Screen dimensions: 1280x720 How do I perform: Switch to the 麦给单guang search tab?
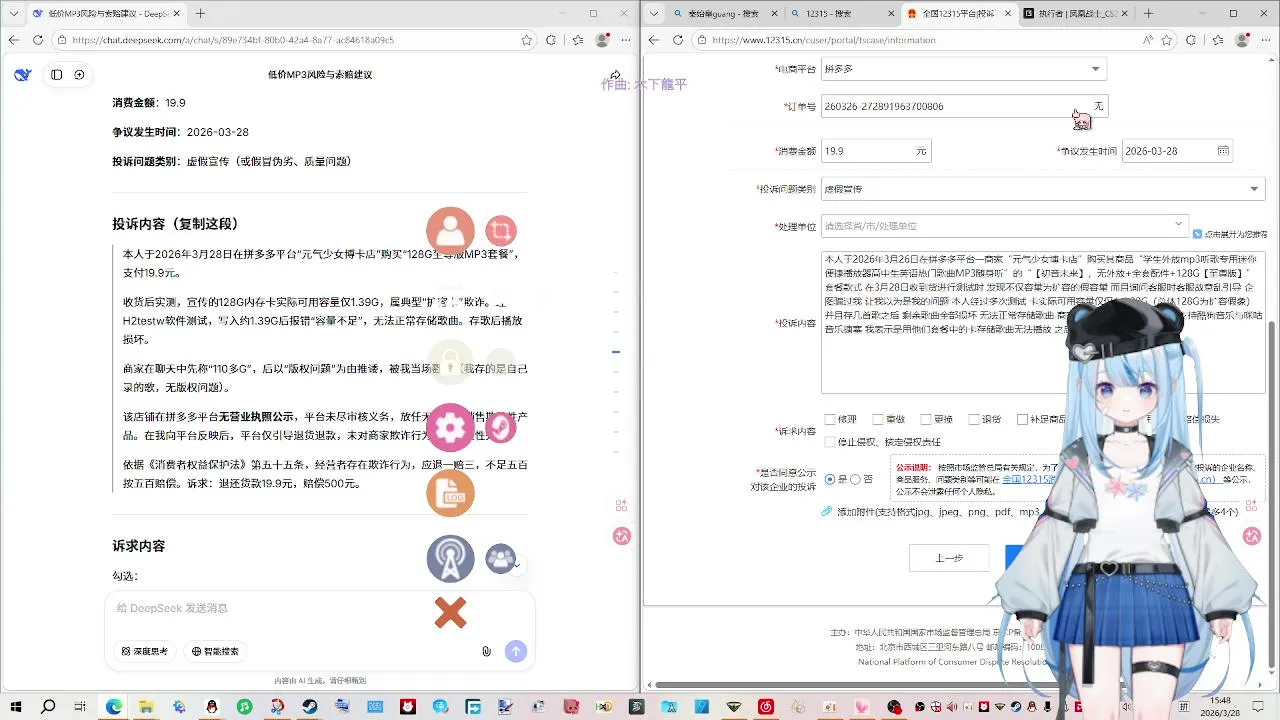click(724, 13)
